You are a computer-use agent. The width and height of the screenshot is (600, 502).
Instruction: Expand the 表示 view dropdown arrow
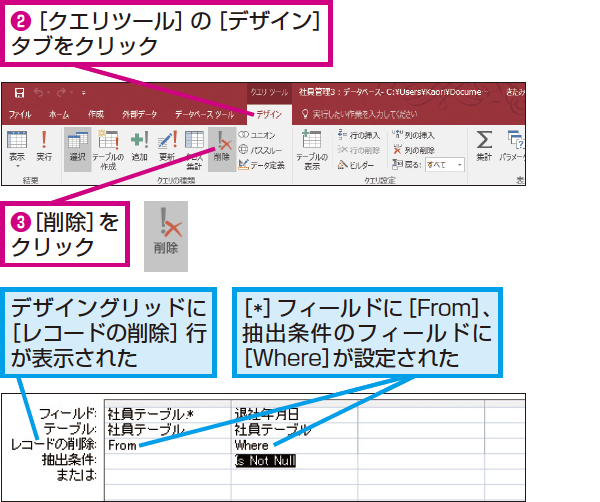point(17,168)
